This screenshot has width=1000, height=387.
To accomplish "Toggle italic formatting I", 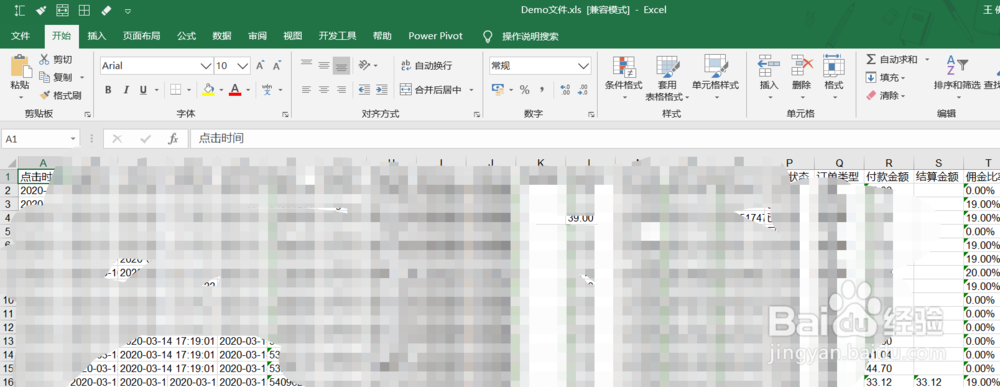I will pyautogui.click(x=126, y=90).
